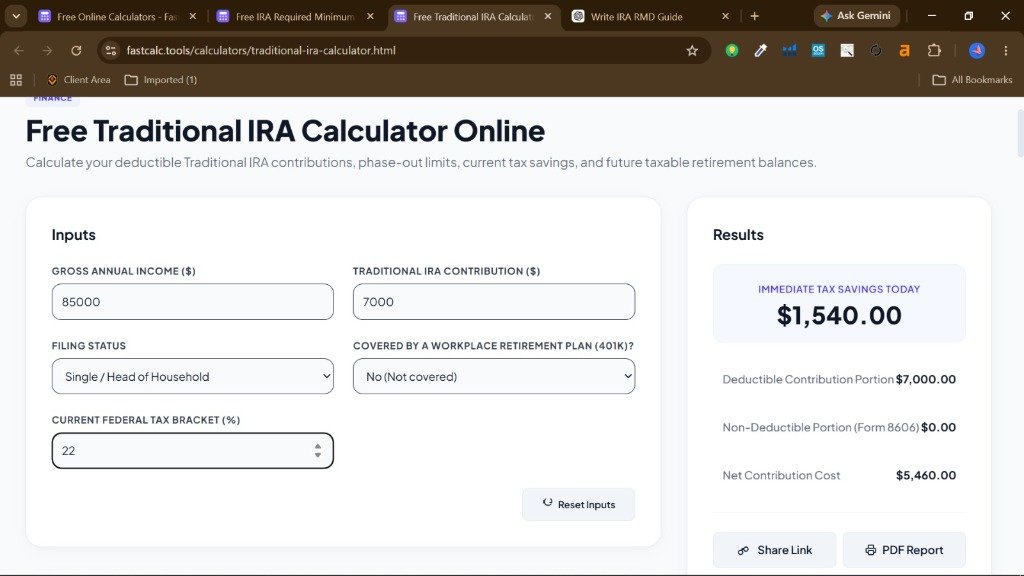Click the OS extension icon
The width and height of the screenshot is (1024, 576).
tap(818, 50)
